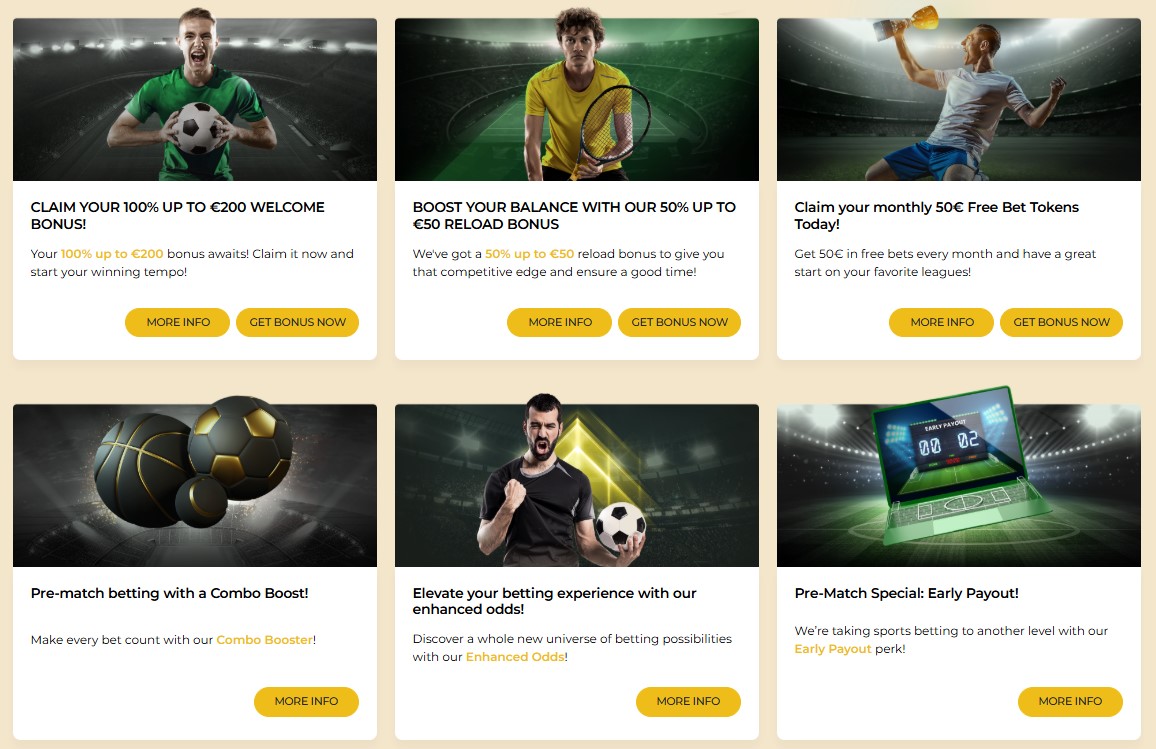
Task: Click the trophy-raising athlete banner image
Action: (958, 99)
